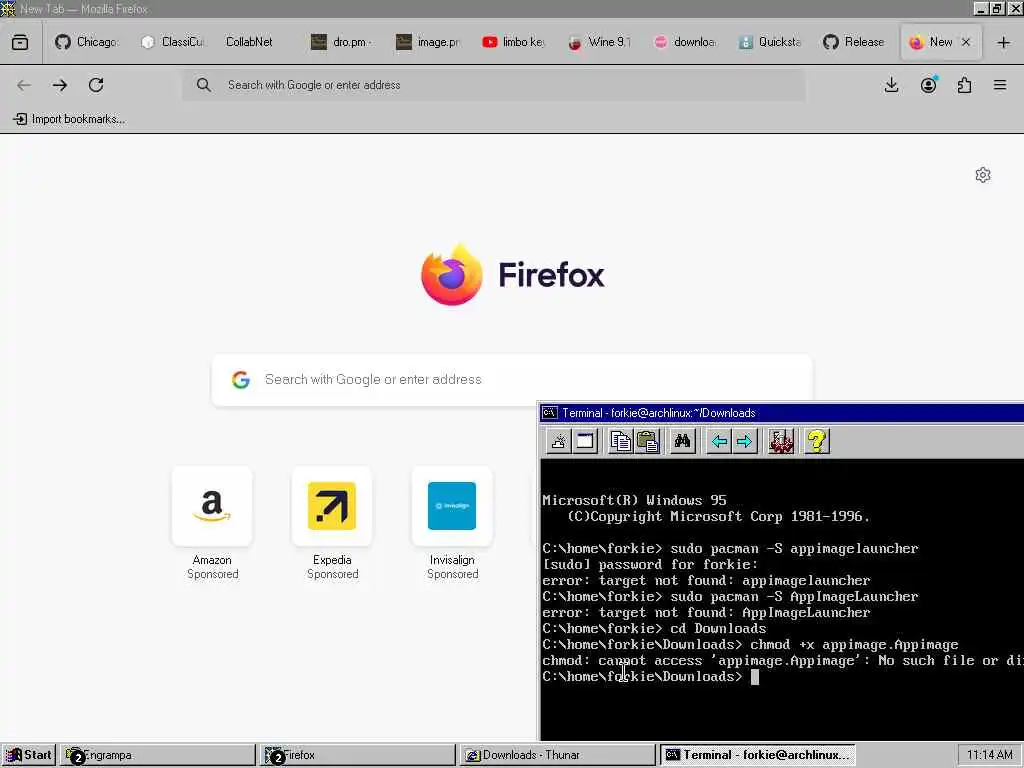Switch to the limbo YouTube tab
Screen dimensions: 1024x768
tap(513, 42)
